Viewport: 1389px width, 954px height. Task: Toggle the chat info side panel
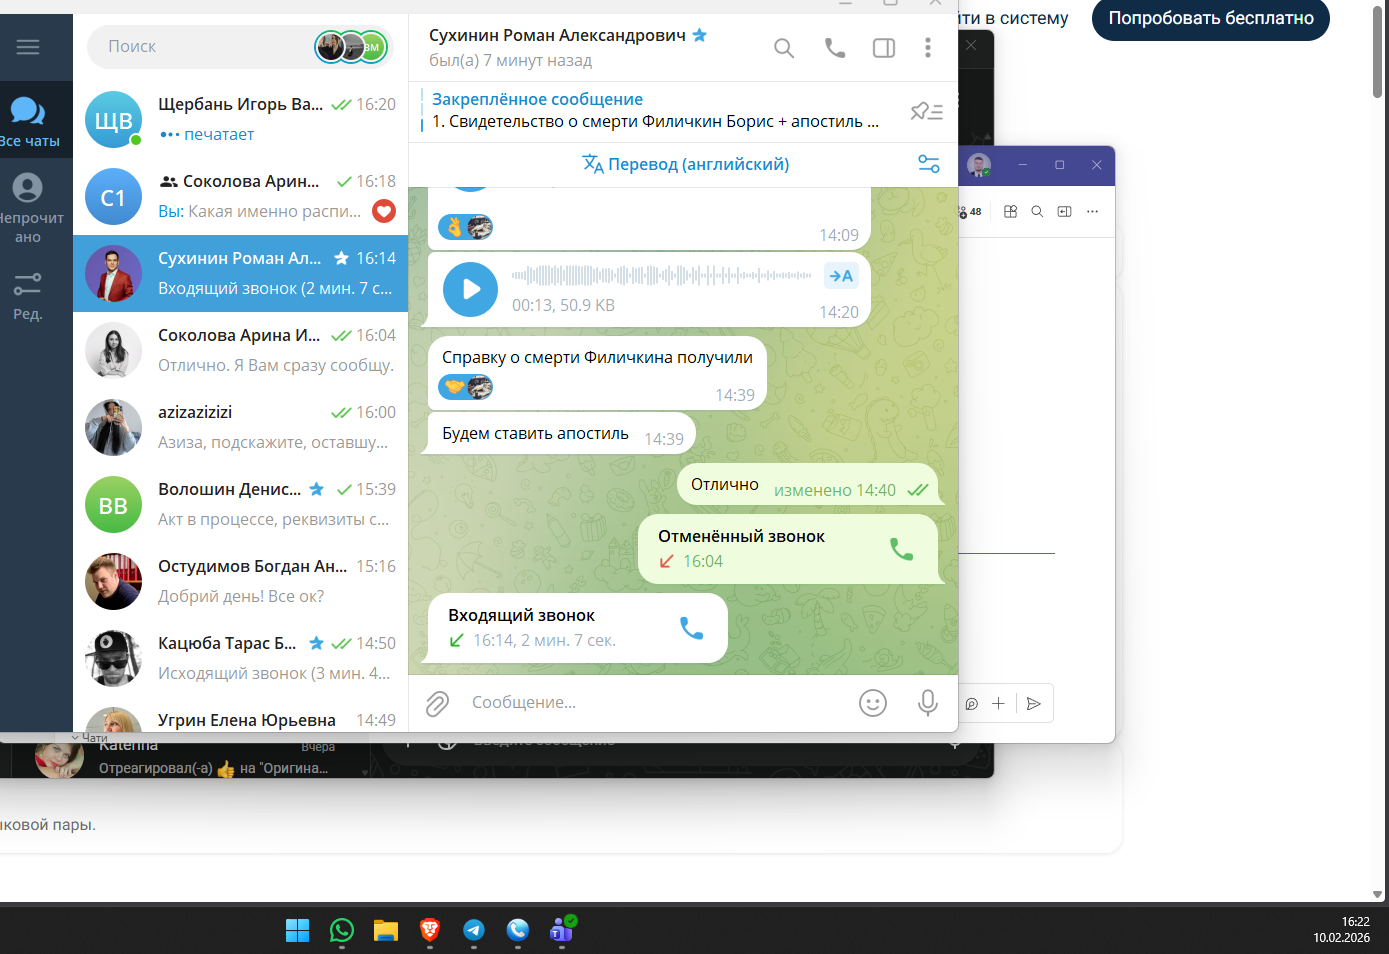[x=884, y=48]
